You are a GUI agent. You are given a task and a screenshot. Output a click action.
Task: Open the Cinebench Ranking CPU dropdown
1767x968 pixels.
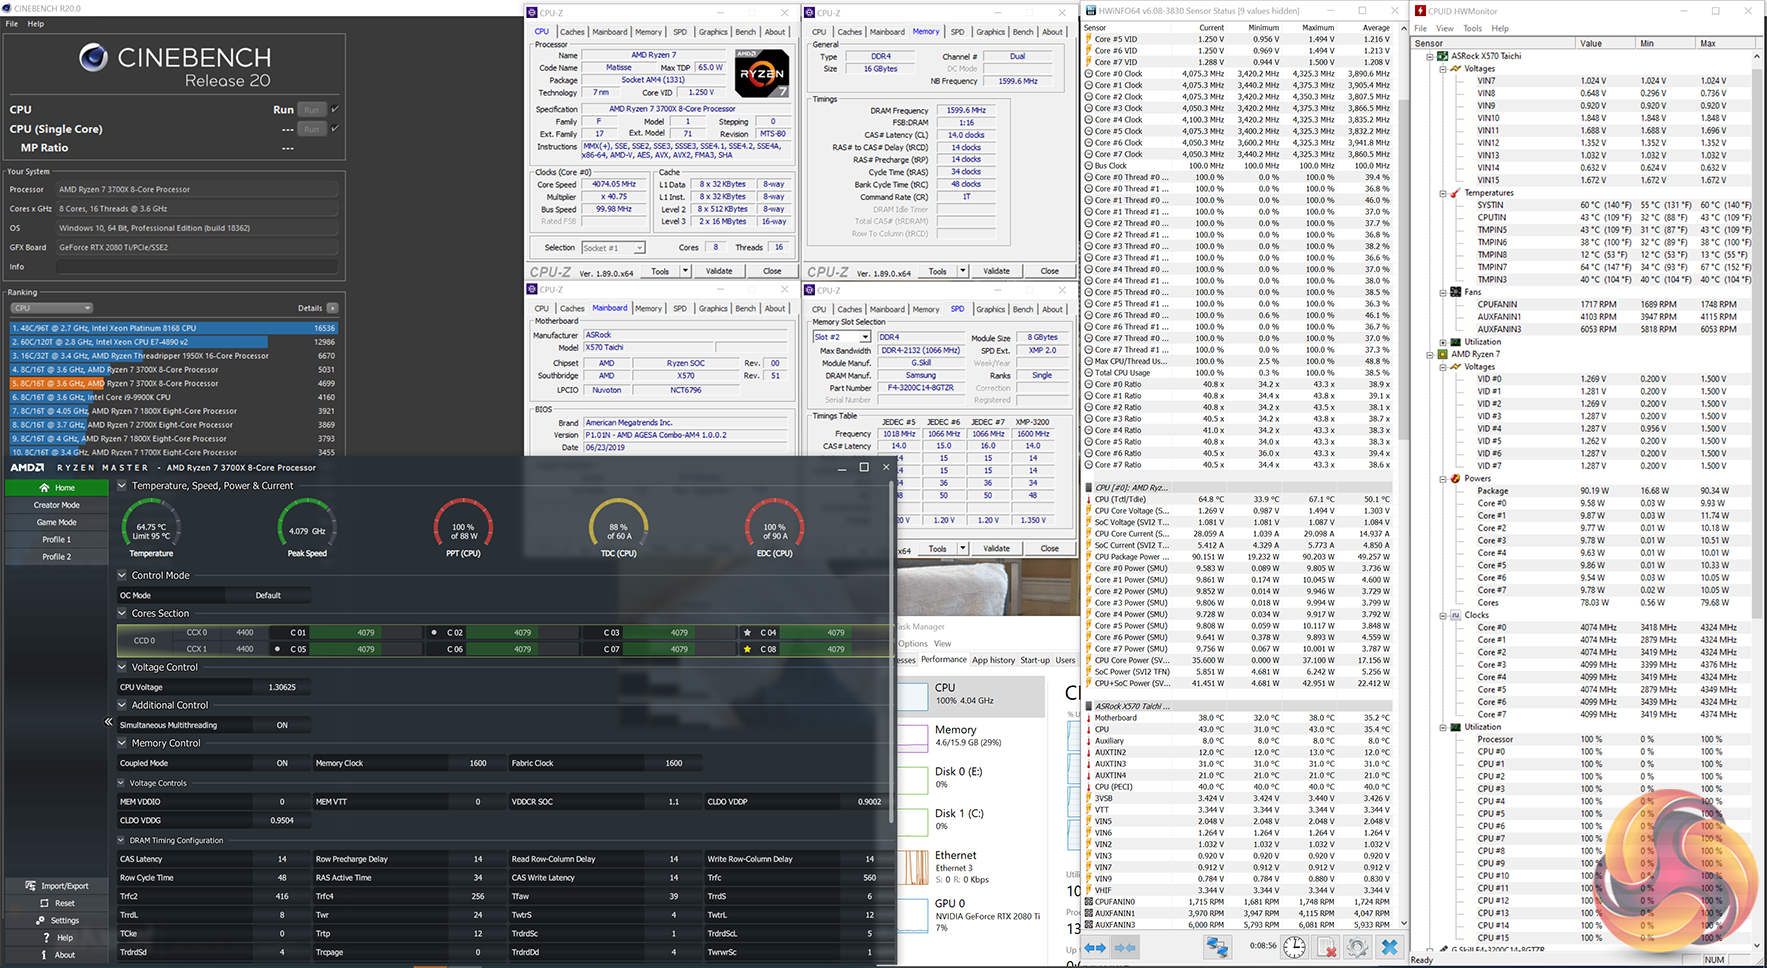[x=52, y=308]
